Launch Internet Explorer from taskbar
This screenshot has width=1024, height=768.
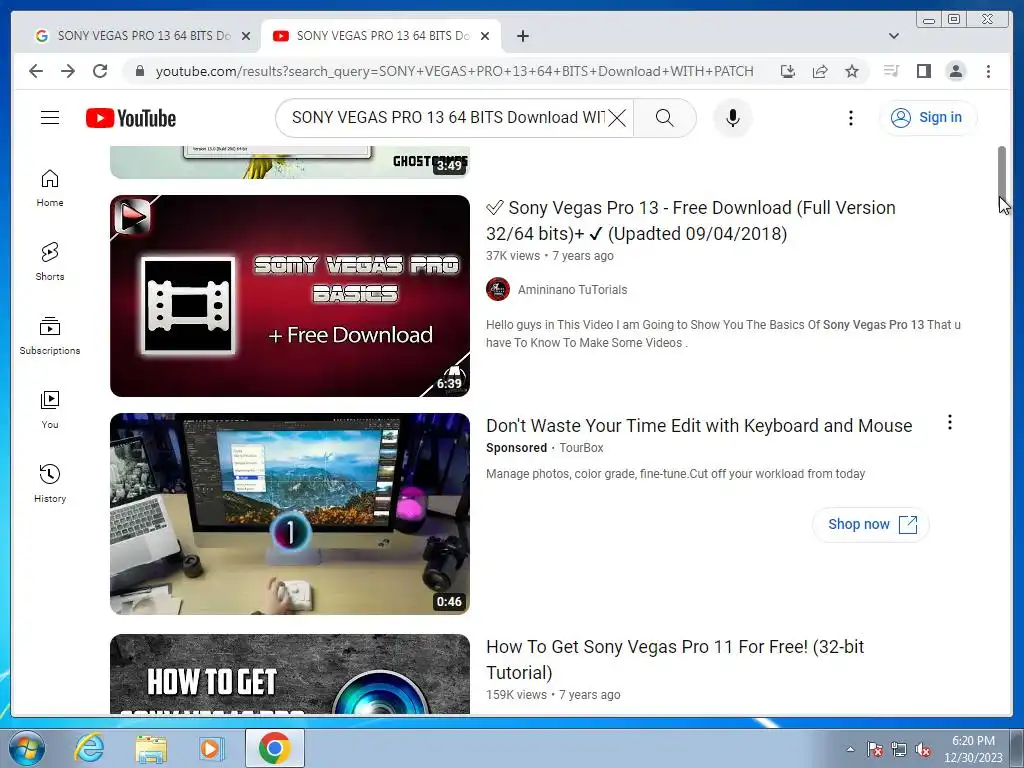89,748
